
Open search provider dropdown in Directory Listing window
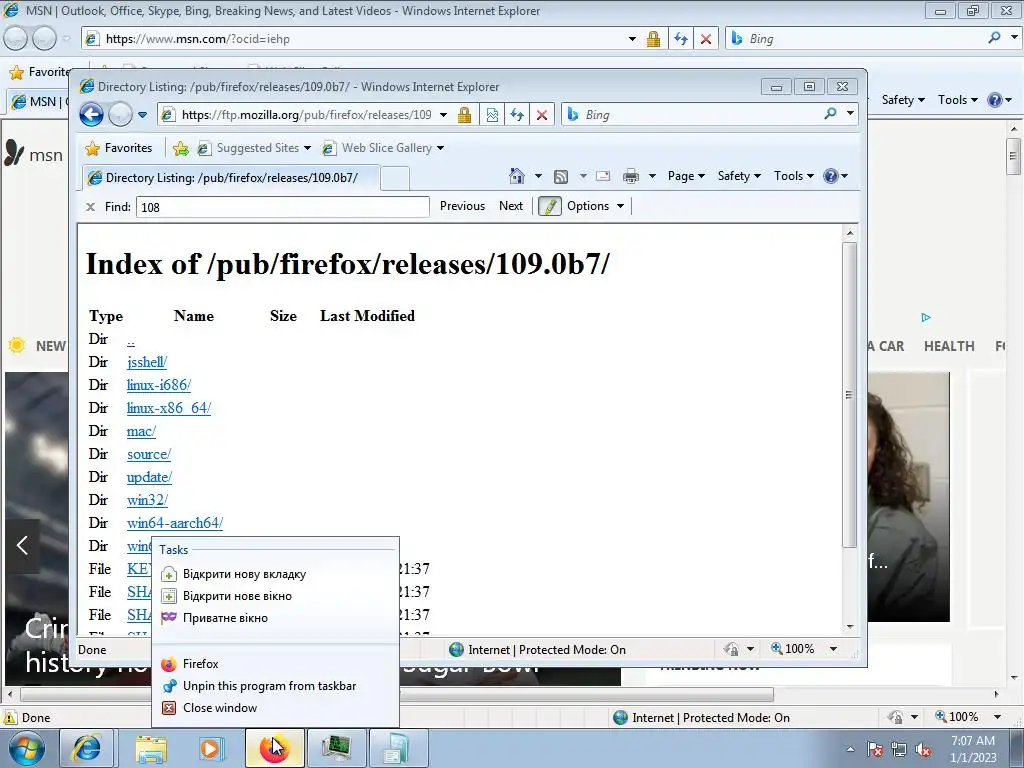(x=850, y=114)
